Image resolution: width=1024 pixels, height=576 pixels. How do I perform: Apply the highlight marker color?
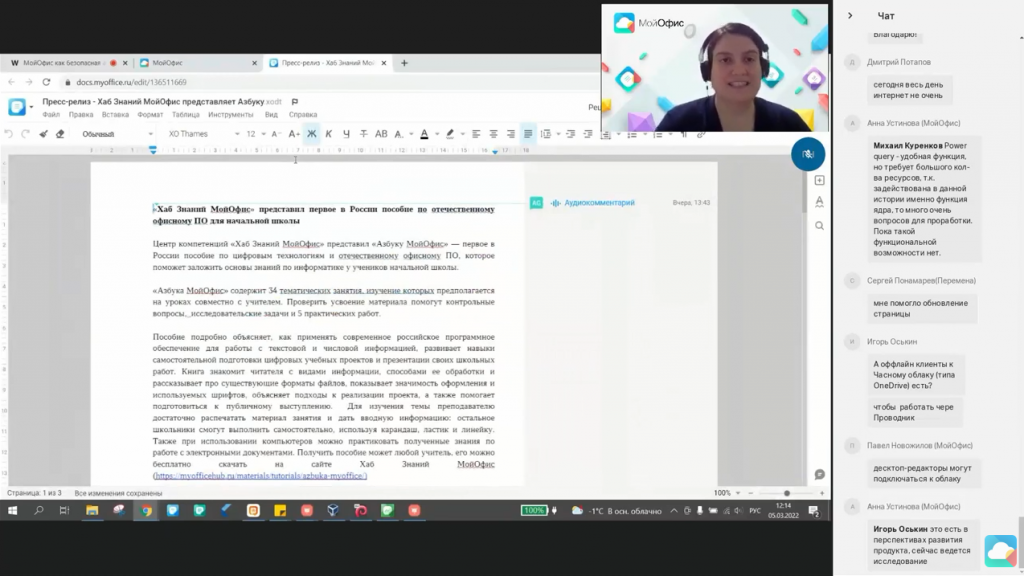click(x=450, y=134)
